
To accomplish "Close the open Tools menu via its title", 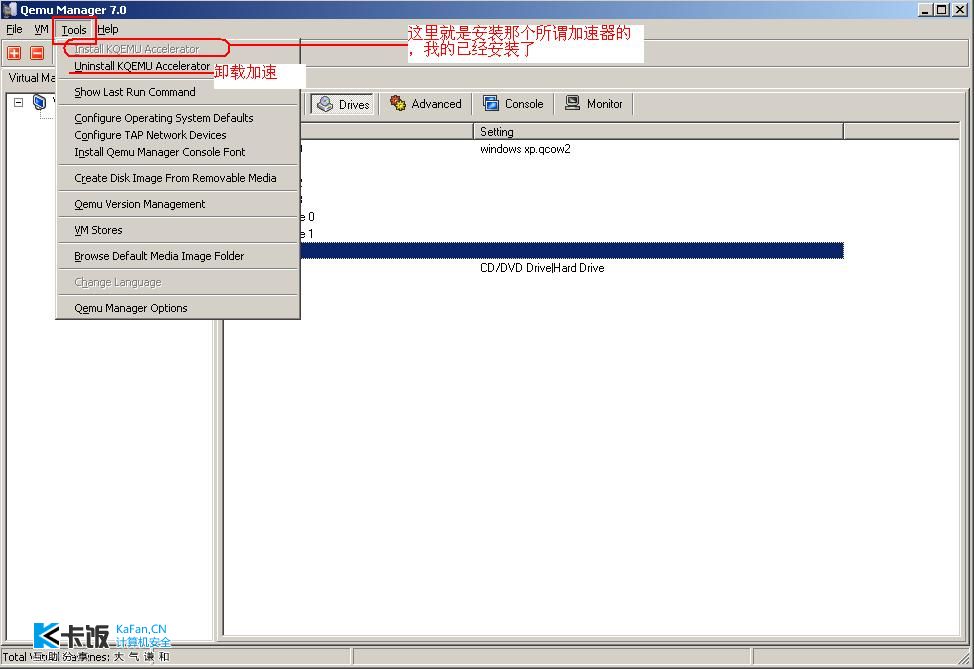I will (x=74, y=29).
